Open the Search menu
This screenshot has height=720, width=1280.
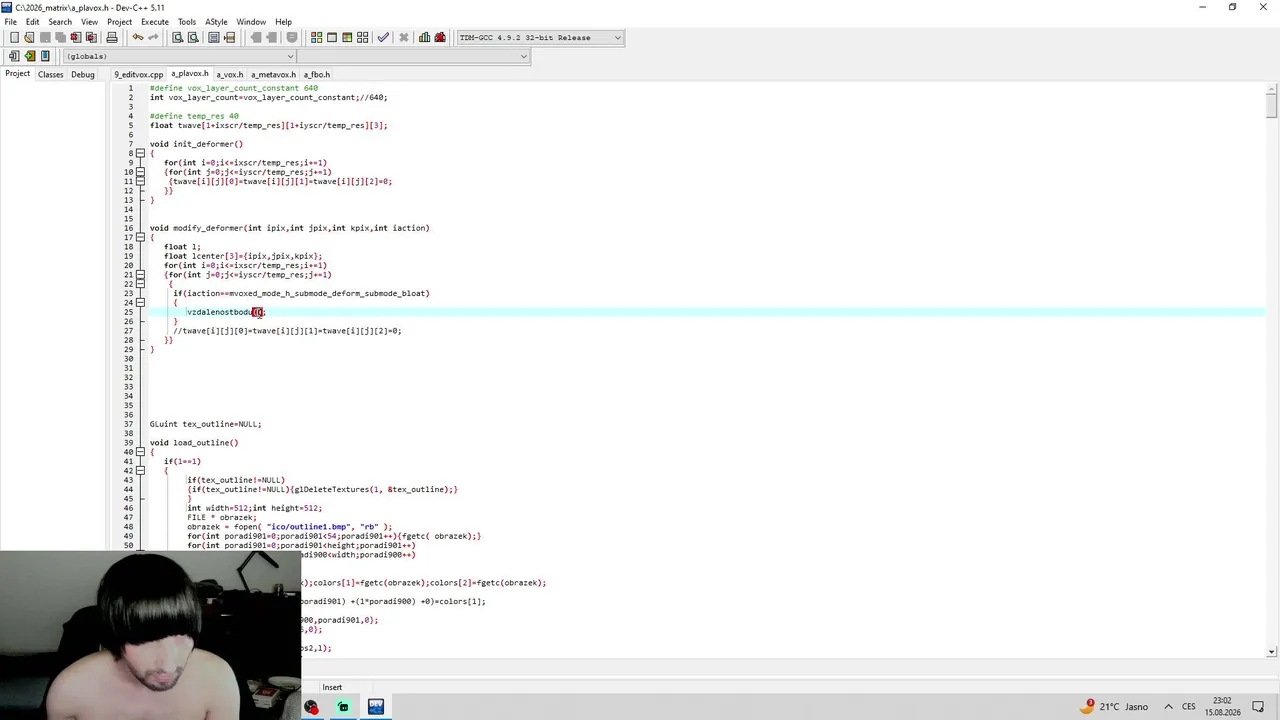coord(60,22)
